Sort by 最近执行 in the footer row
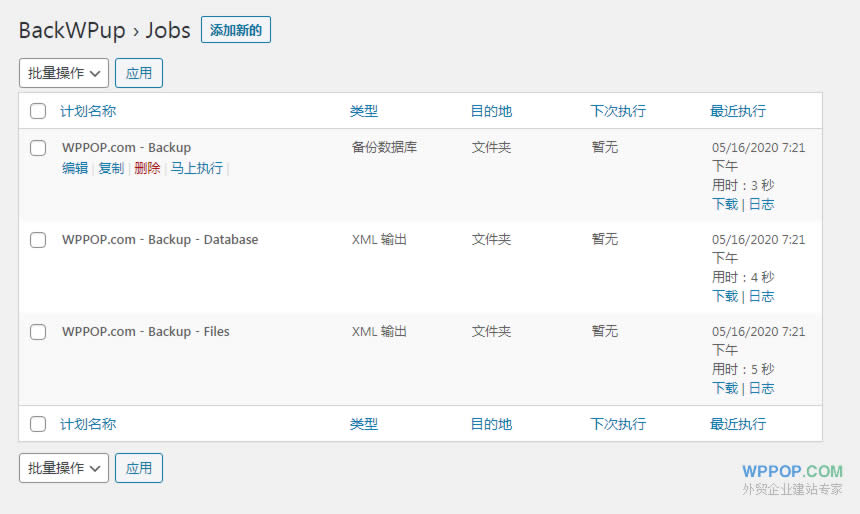 [x=738, y=424]
